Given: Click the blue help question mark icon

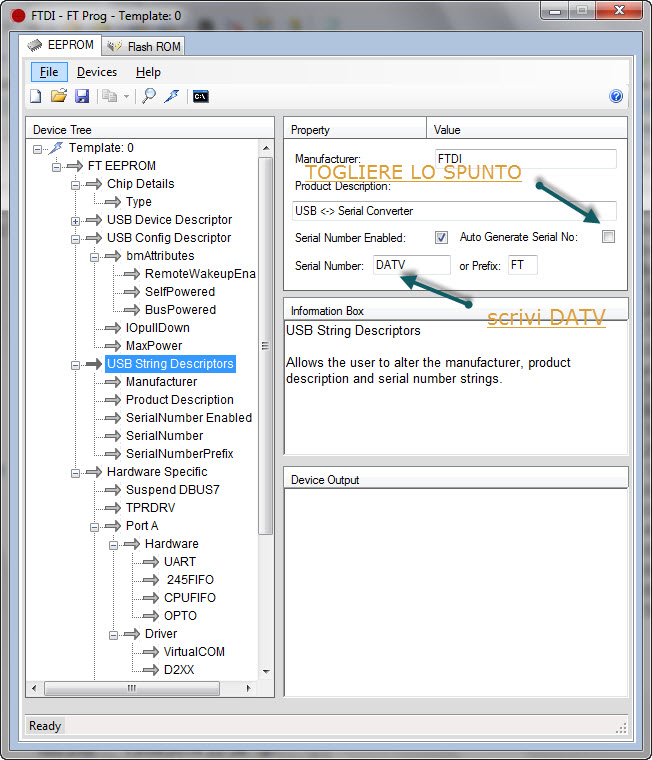Looking at the screenshot, I should (616, 96).
